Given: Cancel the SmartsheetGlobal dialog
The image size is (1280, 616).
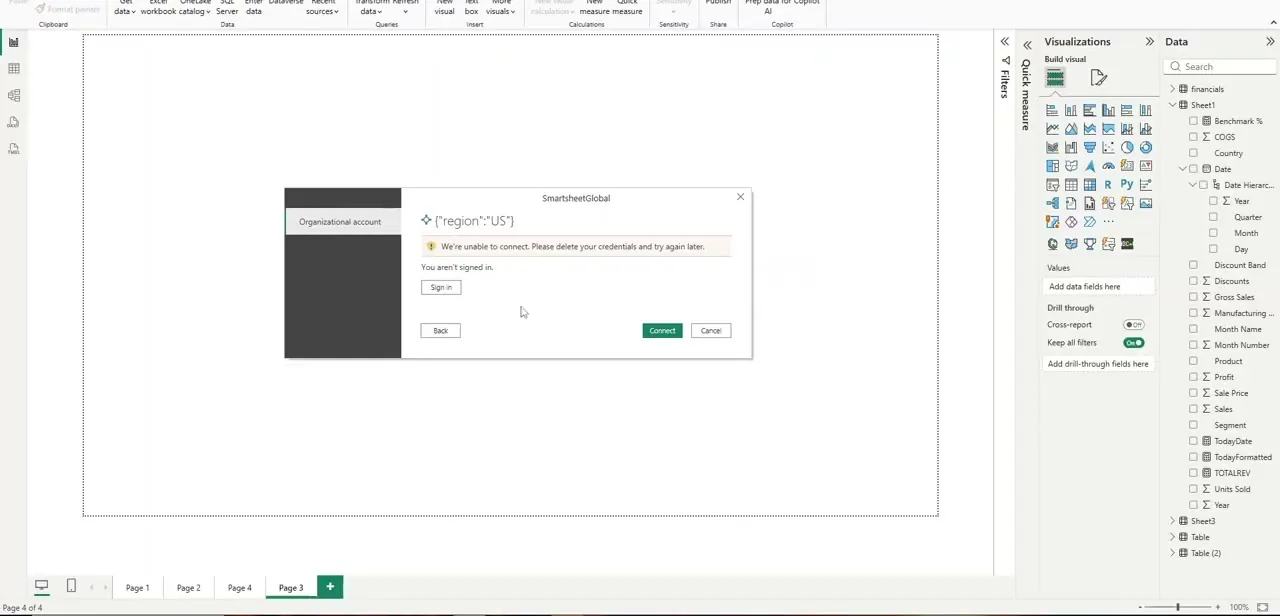Looking at the screenshot, I should [711, 331].
